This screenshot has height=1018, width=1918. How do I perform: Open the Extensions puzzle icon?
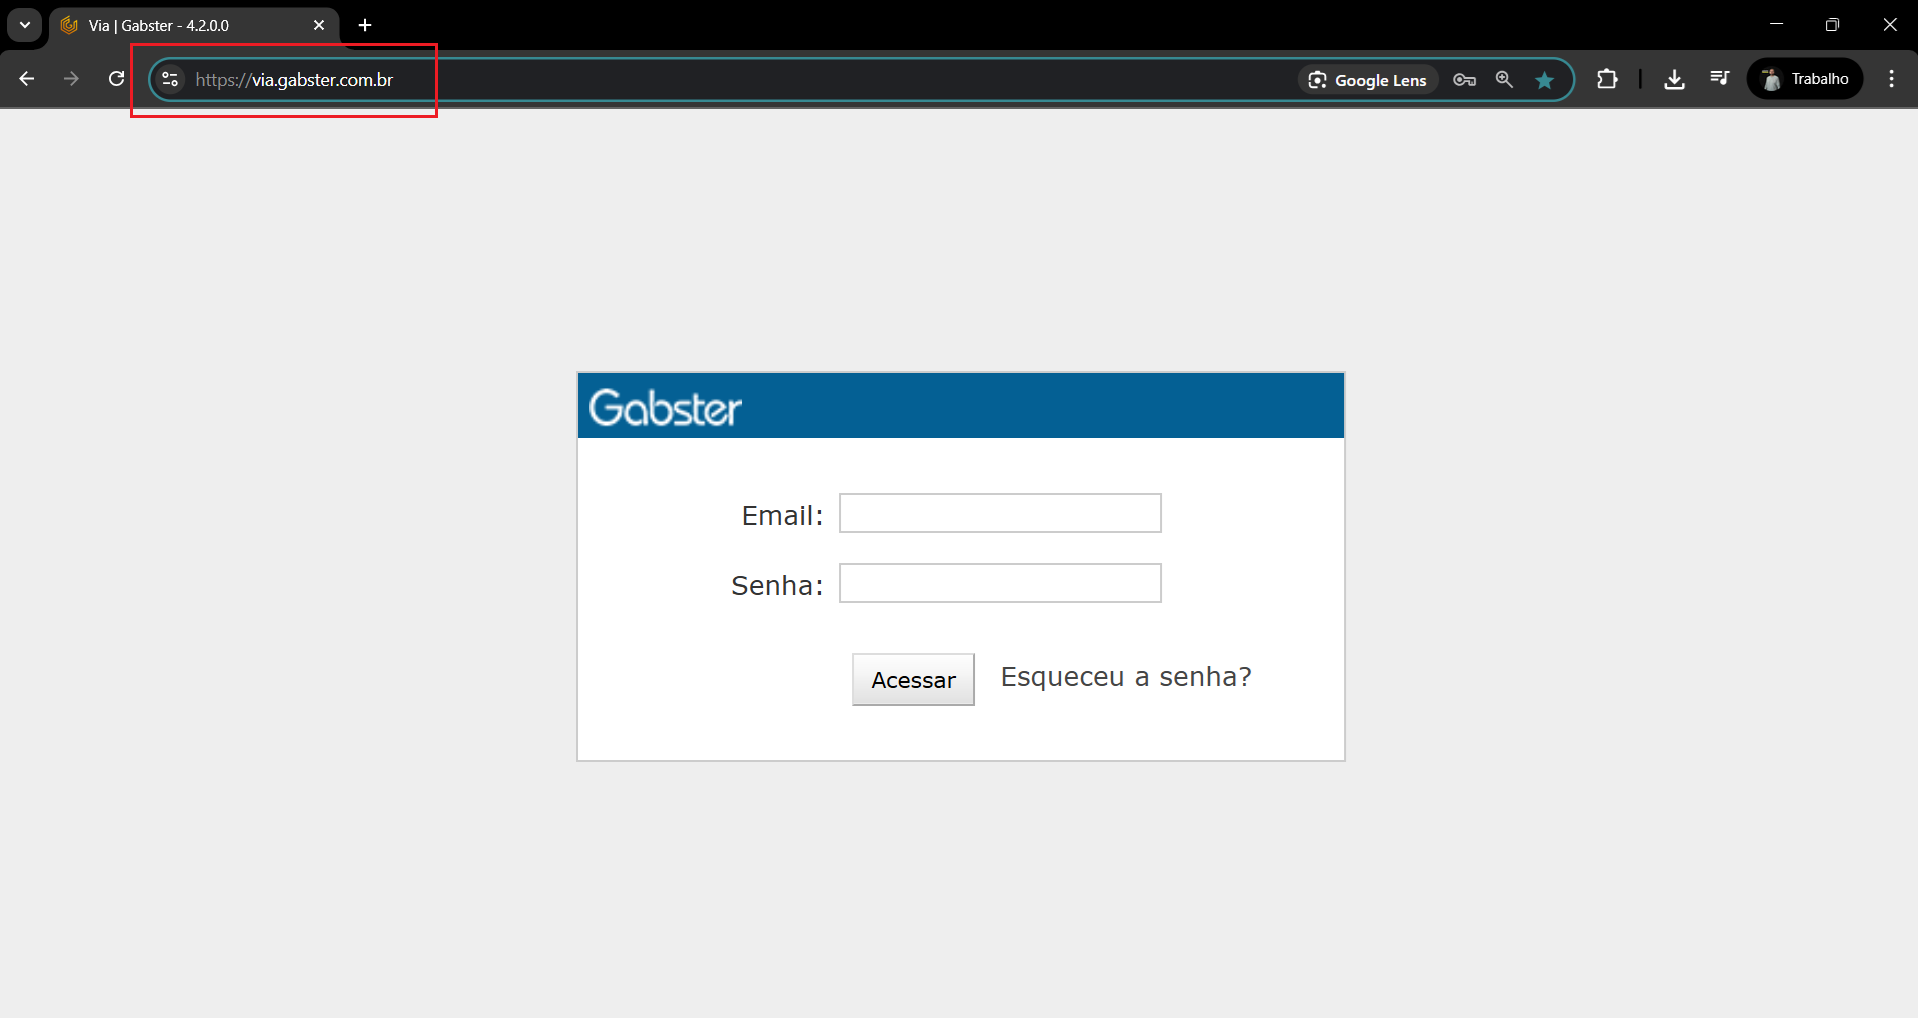click(1607, 79)
